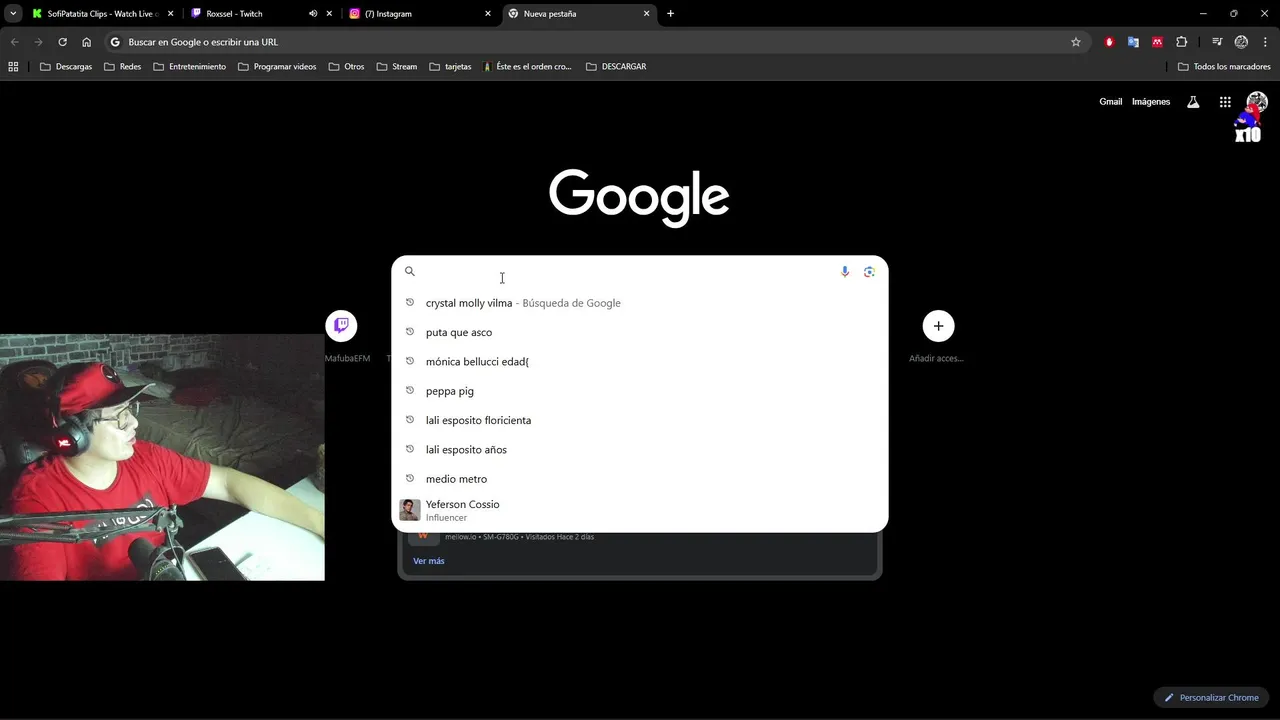Bookmark this page with star icon

[x=1076, y=42]
